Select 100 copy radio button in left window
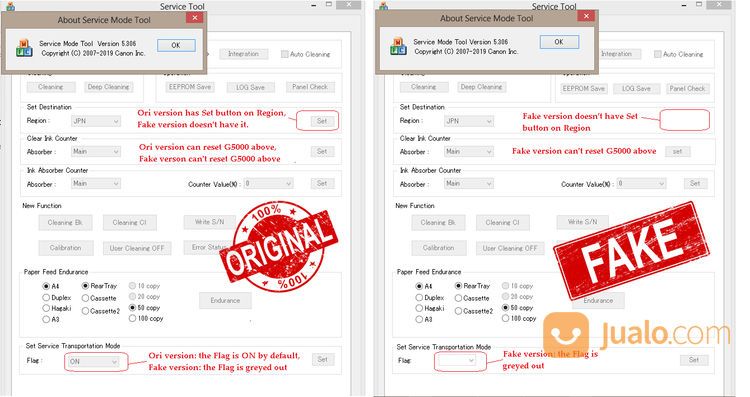 coord(132,318)
